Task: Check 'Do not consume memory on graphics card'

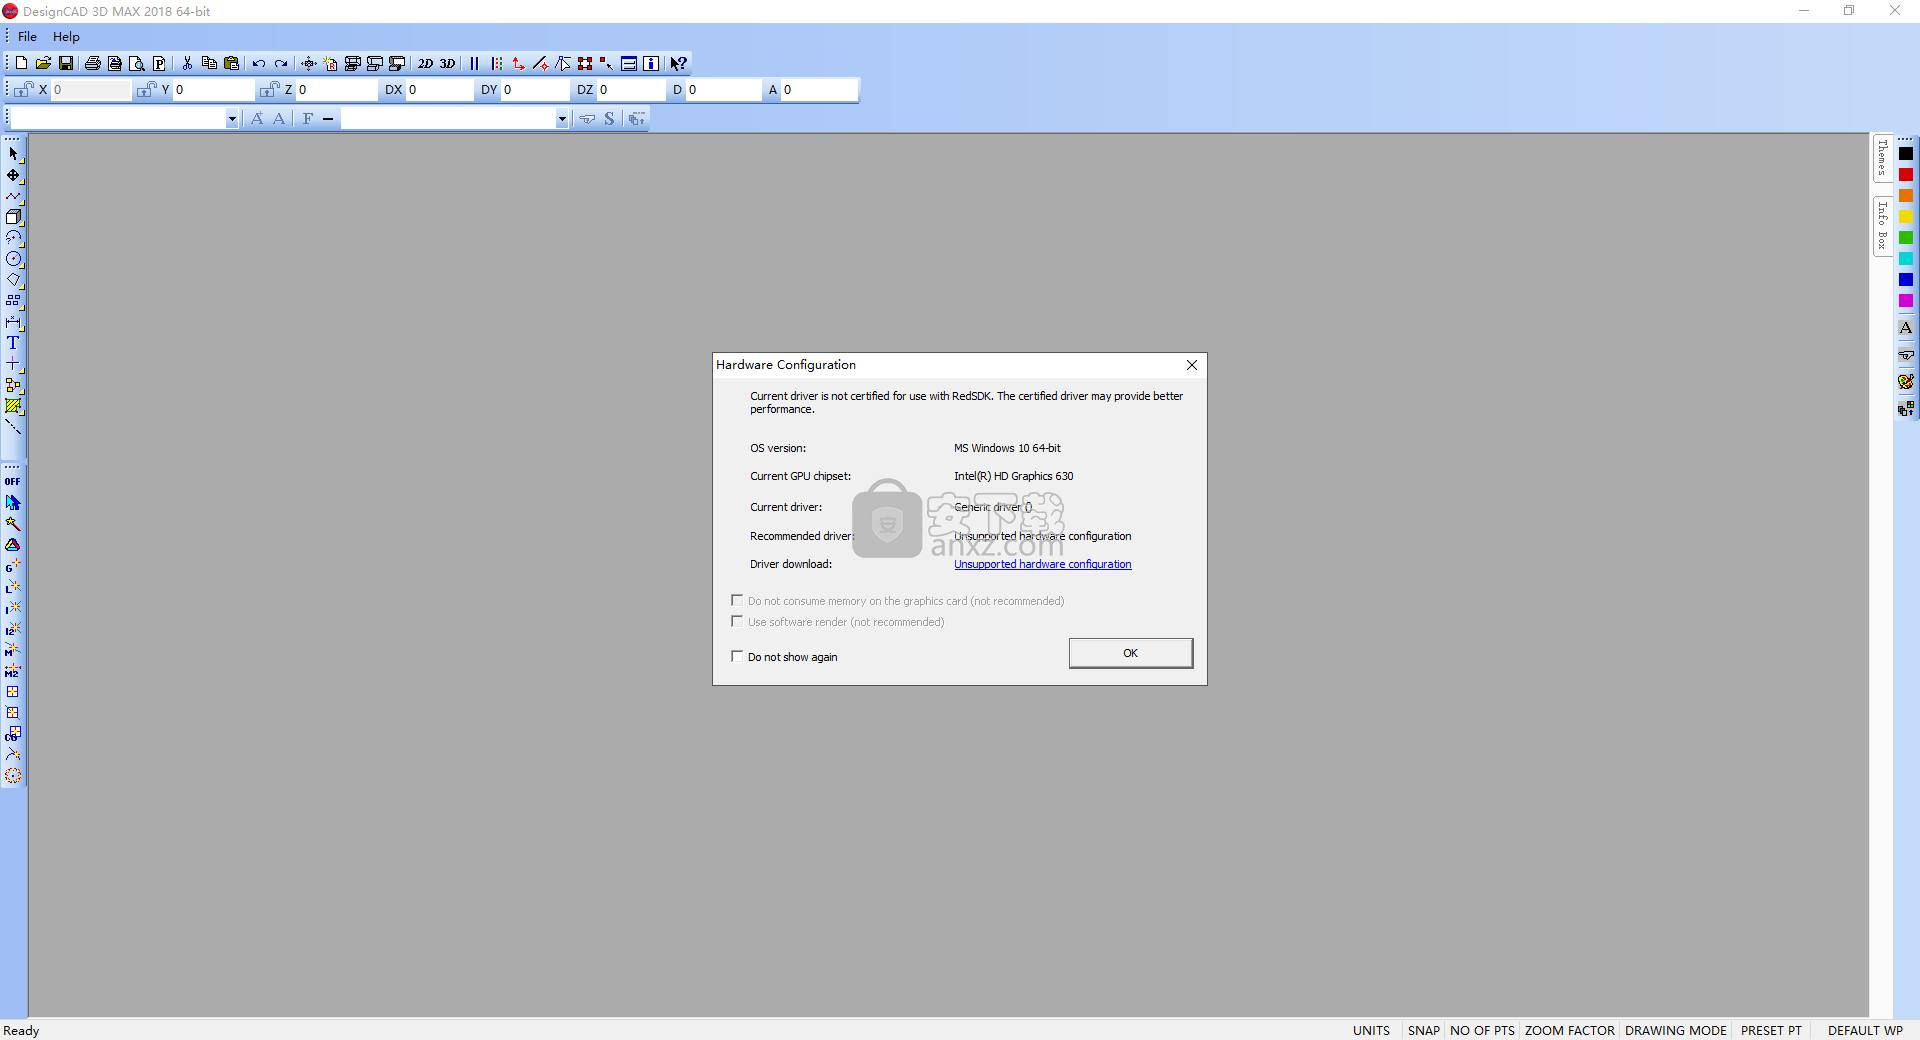Action: [737, 600]
